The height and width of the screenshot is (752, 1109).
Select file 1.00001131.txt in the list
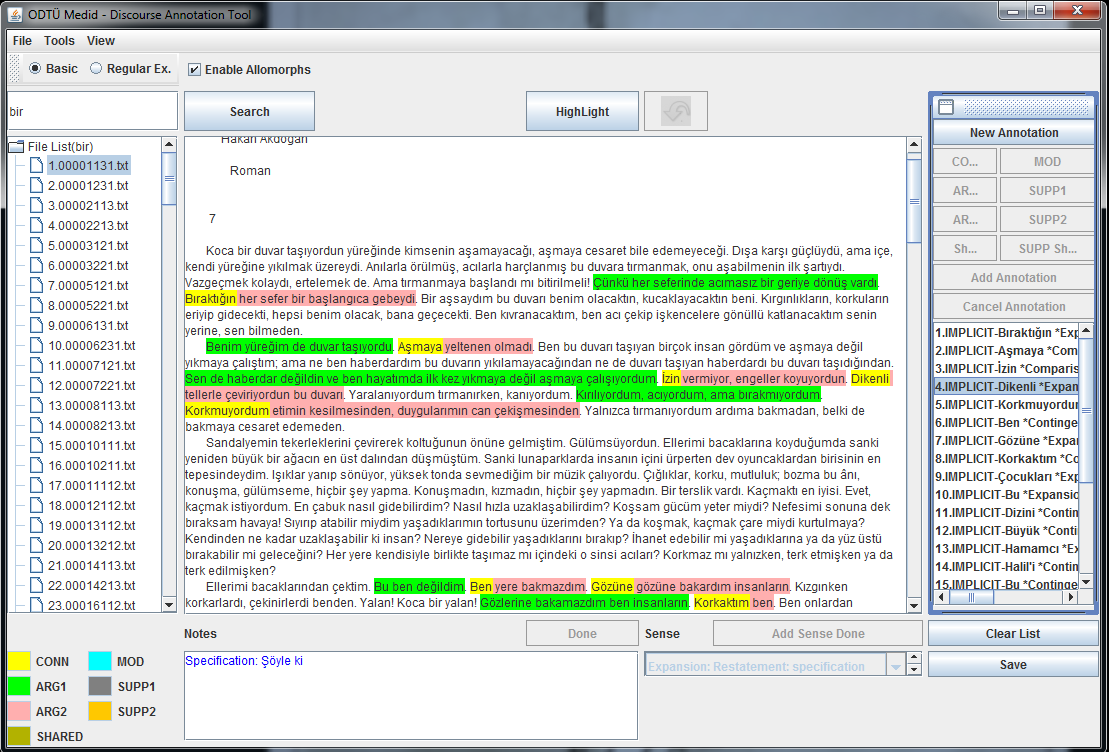pos(88,166)
